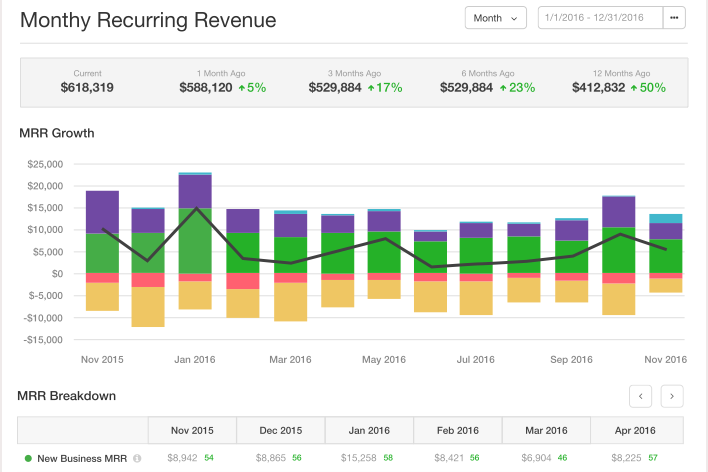Click the 12 Months Ago 50% growth stat
Viewport: 708px width, 472px height.
[618, 87]
